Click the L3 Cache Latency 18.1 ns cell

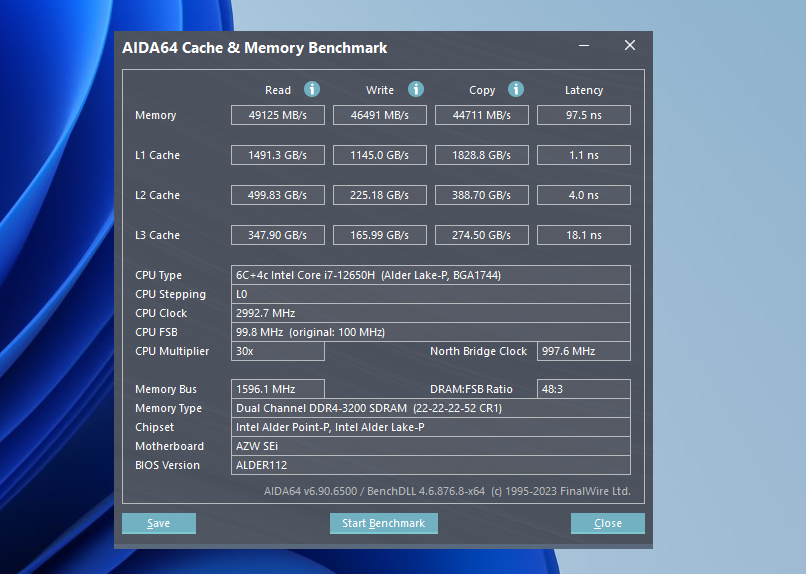[584, 235]
